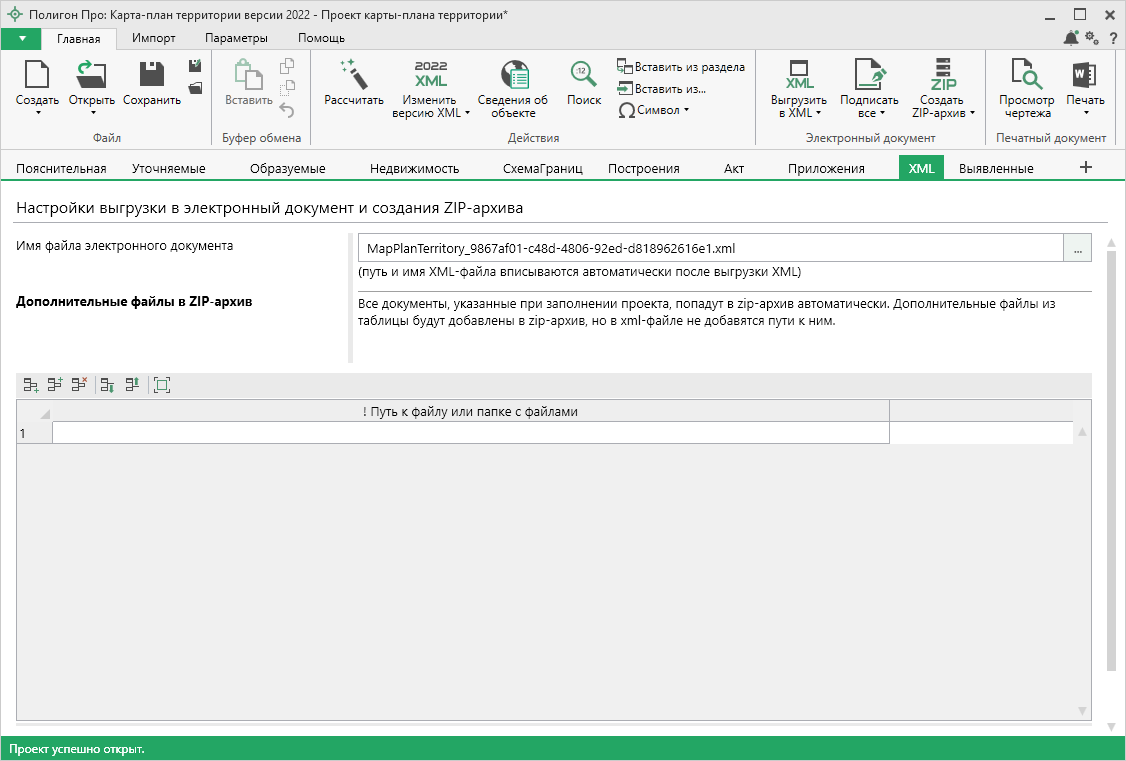The height and width of the screenshot is (761, 1126).
Task: Click the Сохранить floppy disk icon
Action: click(152, 75)
